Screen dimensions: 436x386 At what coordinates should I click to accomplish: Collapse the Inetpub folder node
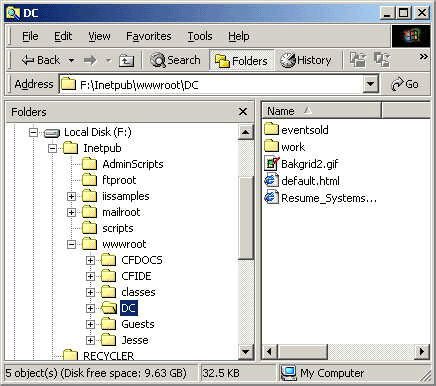point(52,148)
